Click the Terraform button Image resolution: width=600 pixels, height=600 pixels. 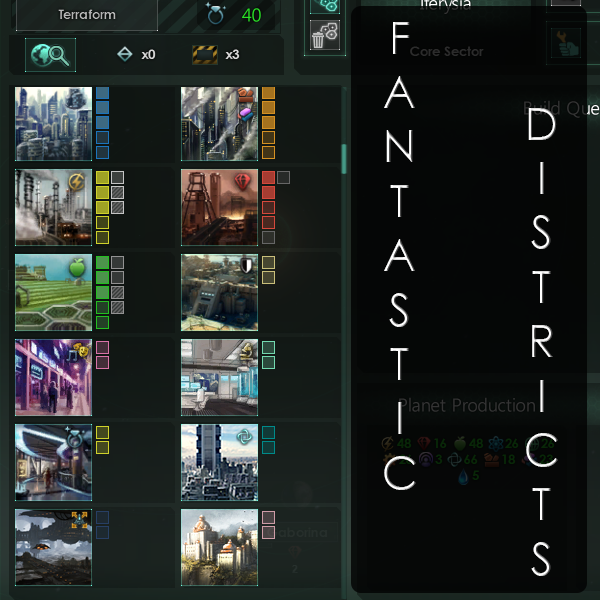point(86,15)
